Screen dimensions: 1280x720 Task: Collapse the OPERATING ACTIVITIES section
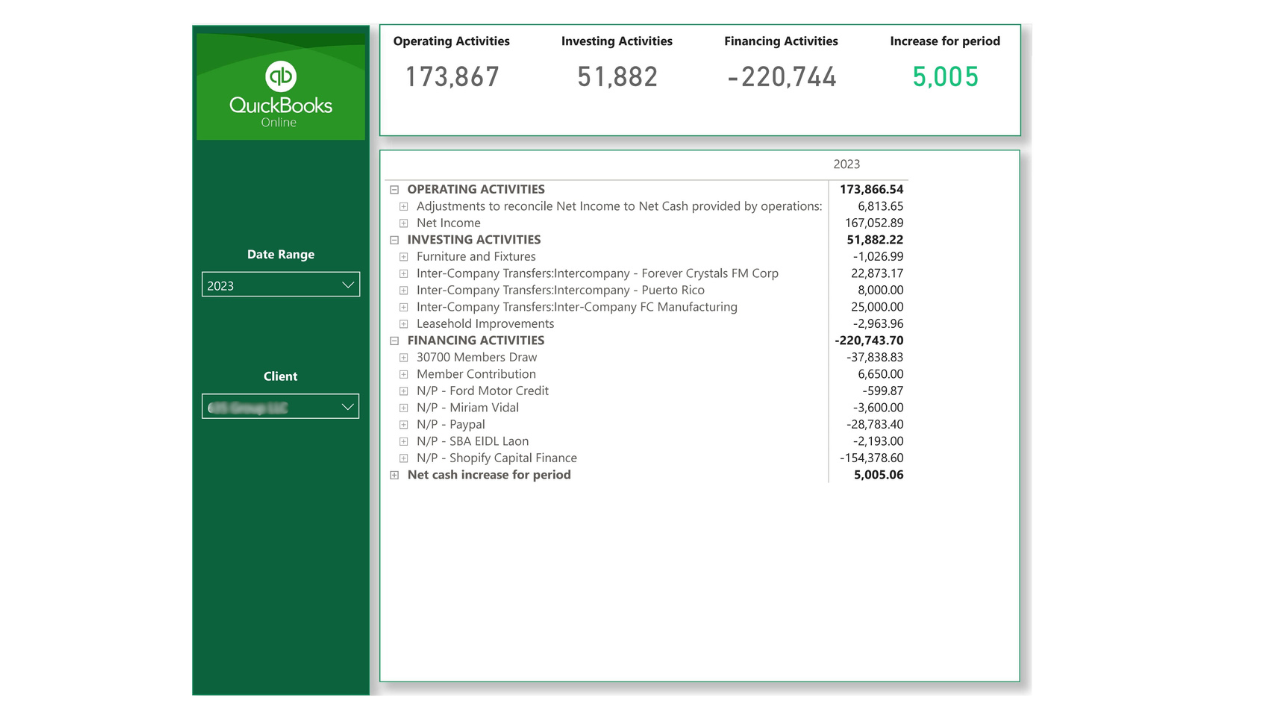(x=394, y=189)
